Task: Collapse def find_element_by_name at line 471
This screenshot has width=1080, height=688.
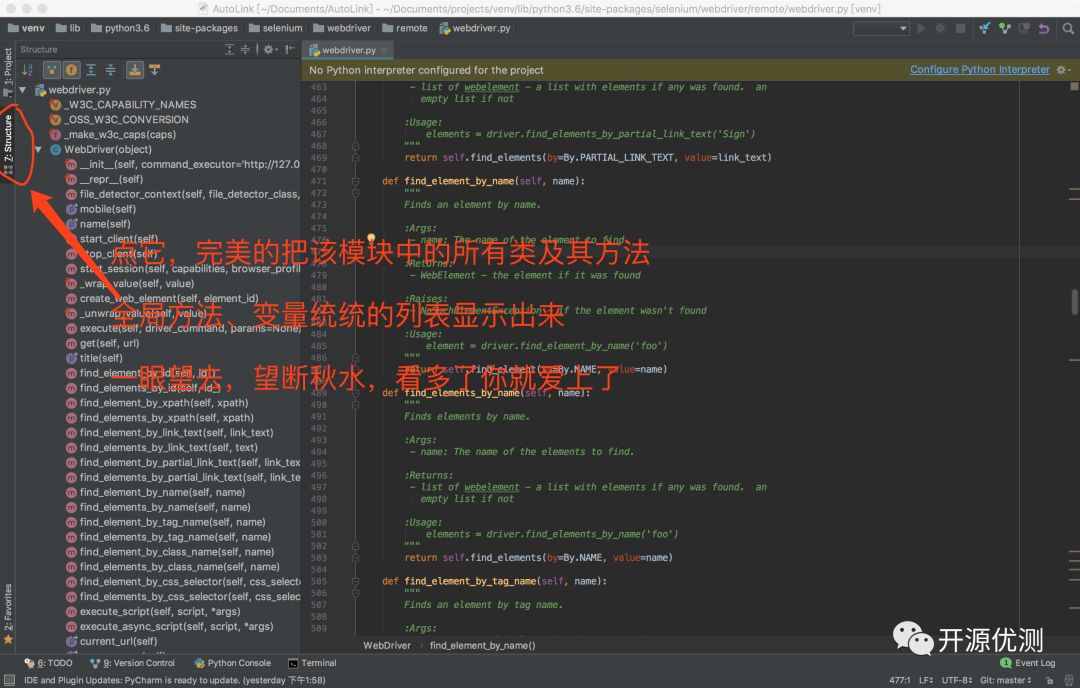Action: coord(355,181)
